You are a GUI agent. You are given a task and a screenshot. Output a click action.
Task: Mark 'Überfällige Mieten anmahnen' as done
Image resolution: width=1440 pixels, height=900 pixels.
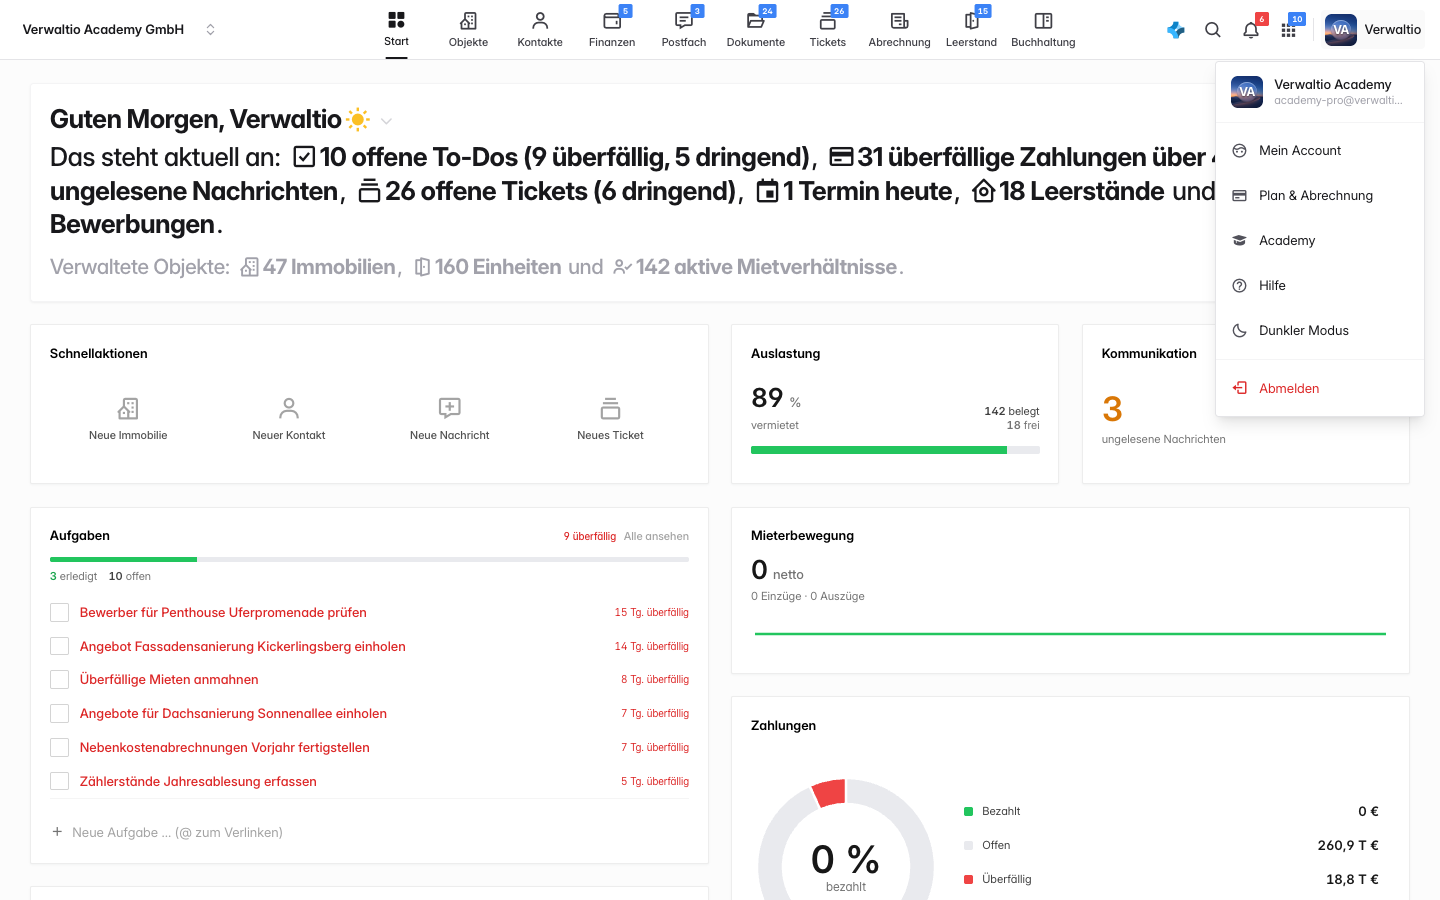coord(60,680)
